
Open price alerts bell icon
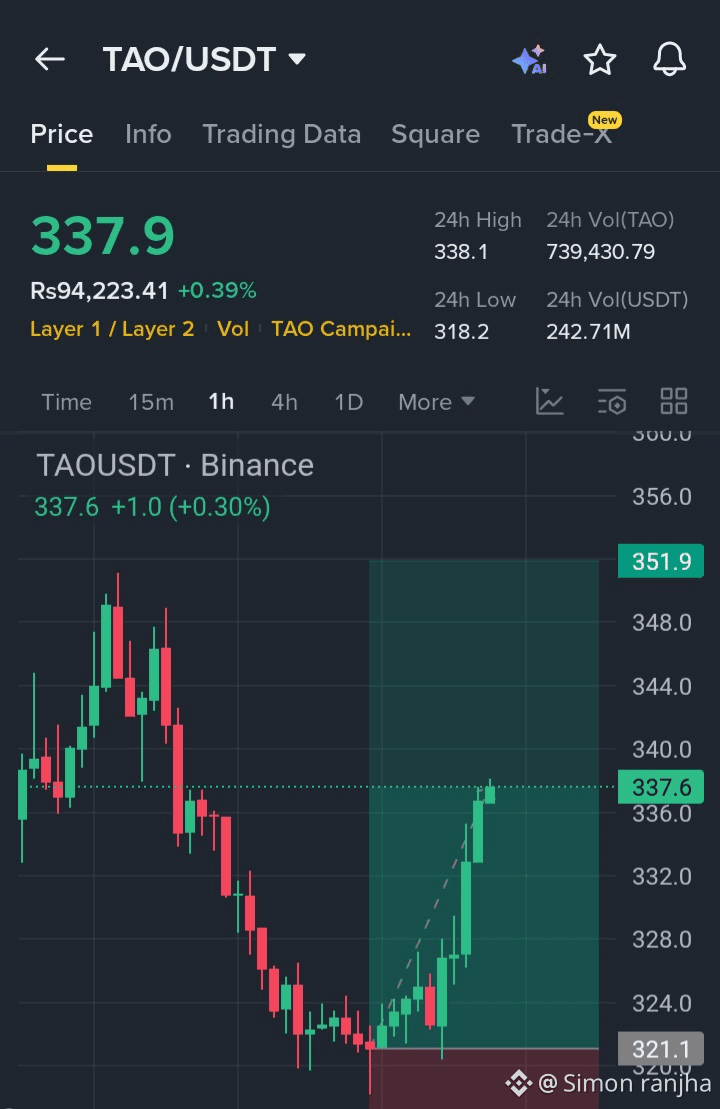coord(669,59)
